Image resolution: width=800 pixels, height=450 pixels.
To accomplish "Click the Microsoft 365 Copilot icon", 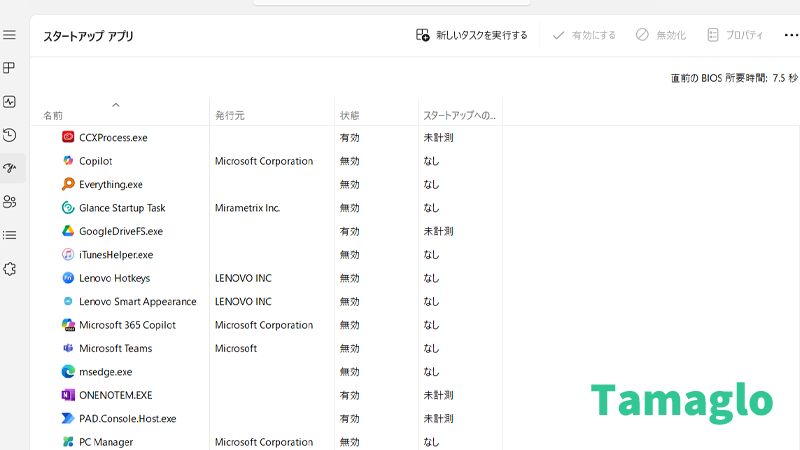I will [x=68, y=325].
